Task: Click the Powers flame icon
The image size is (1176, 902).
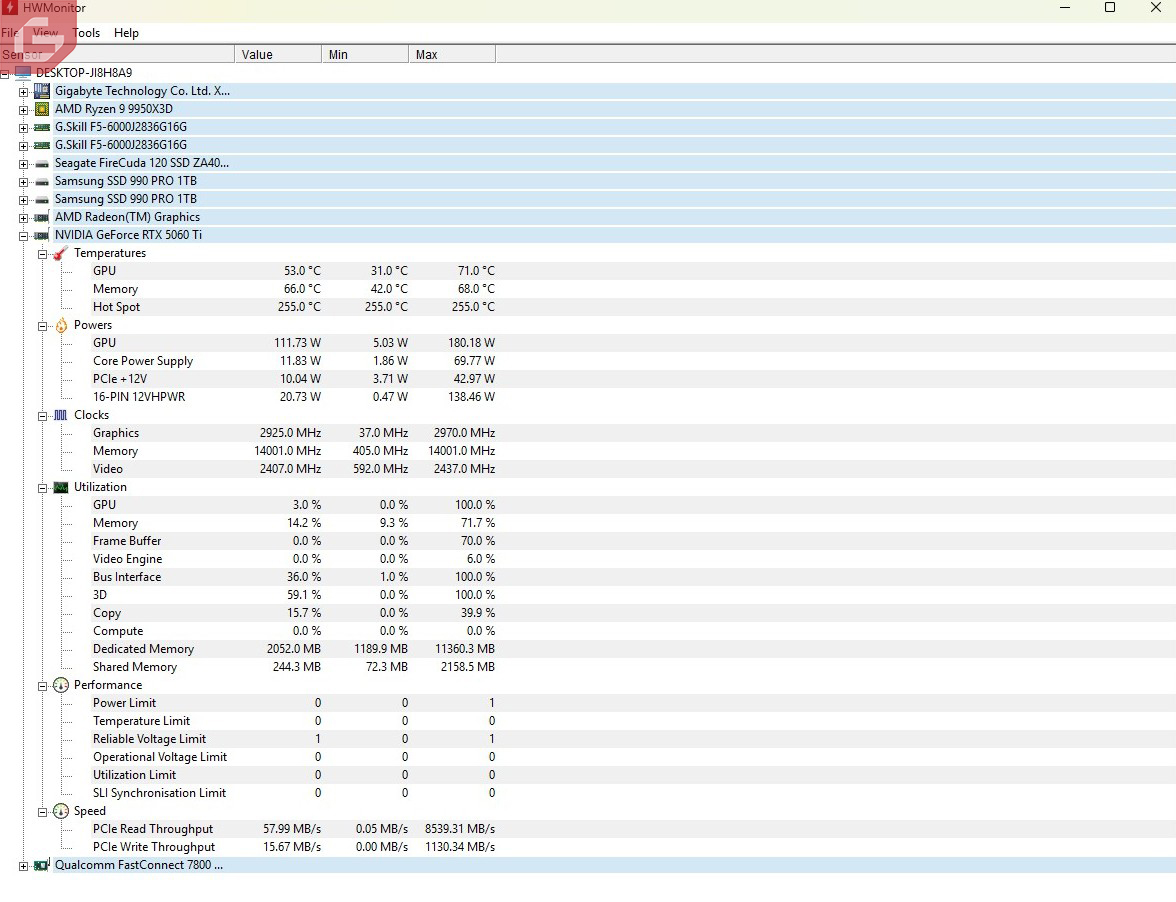Action: pos(61,325)
